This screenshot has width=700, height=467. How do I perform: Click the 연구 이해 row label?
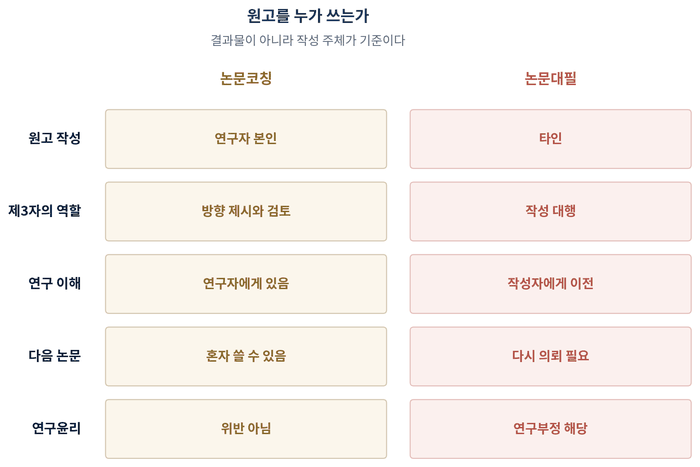click(x=54, y=283)
